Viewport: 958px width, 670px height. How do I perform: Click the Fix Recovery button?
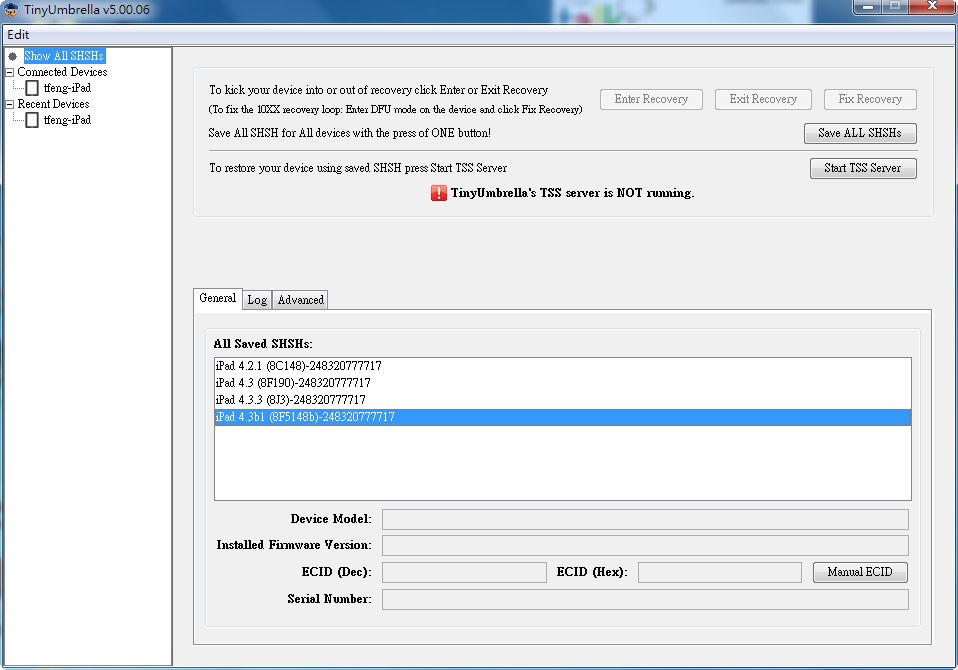pos(870,99)
